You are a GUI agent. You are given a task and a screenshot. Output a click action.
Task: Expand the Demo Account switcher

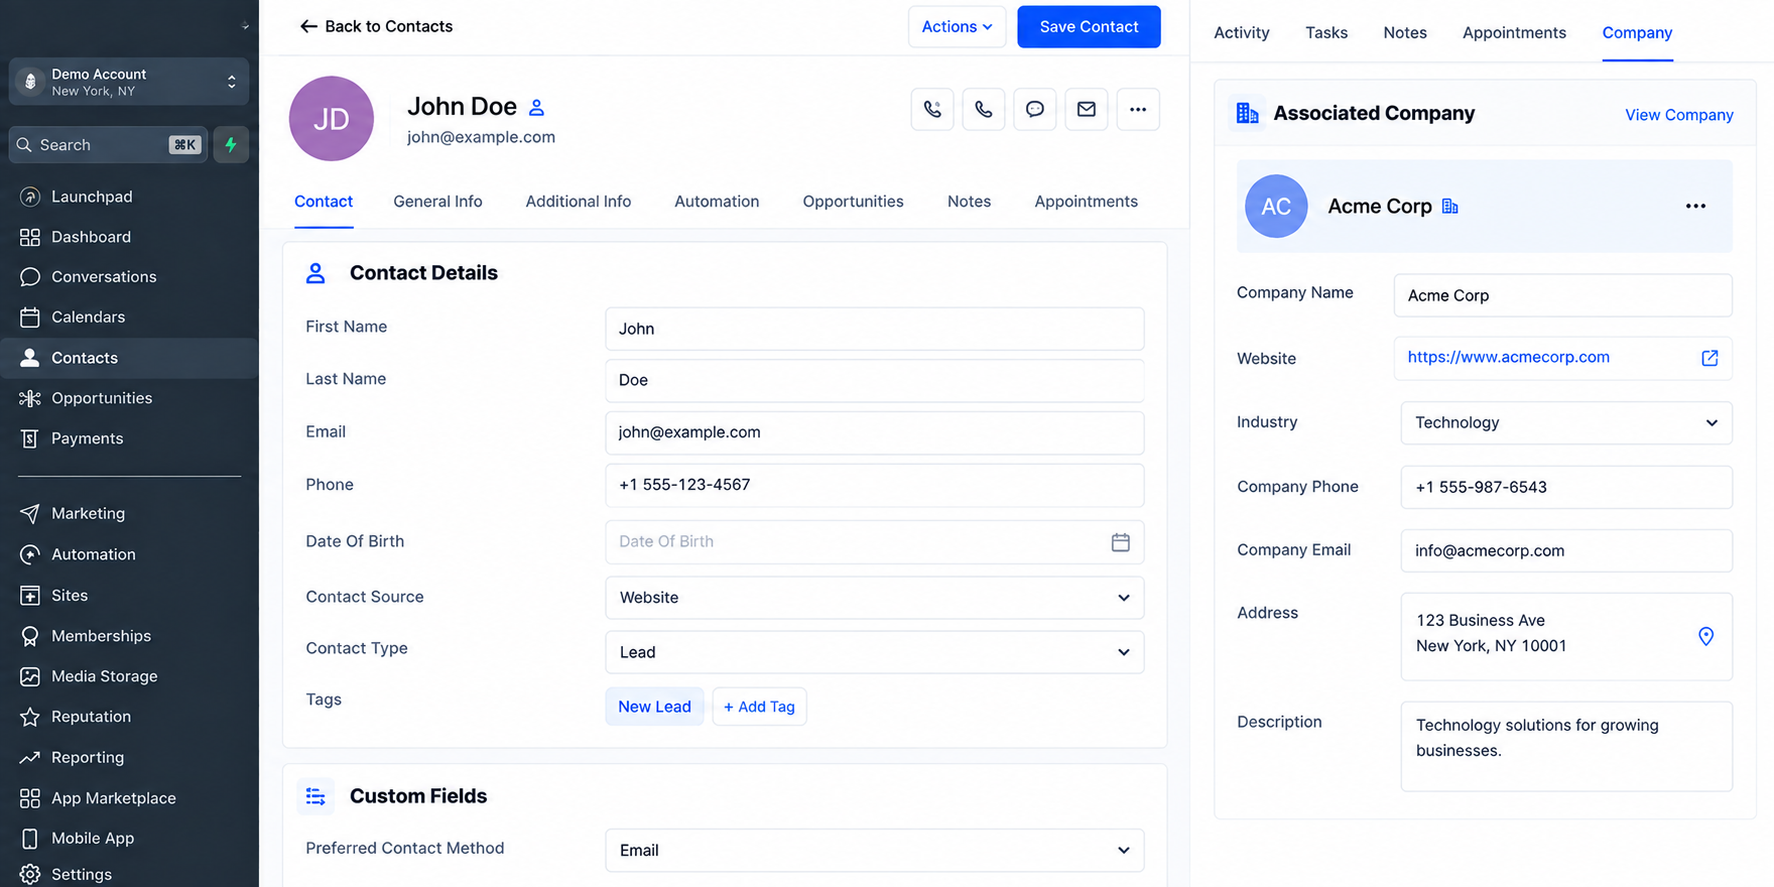point(129,82)
